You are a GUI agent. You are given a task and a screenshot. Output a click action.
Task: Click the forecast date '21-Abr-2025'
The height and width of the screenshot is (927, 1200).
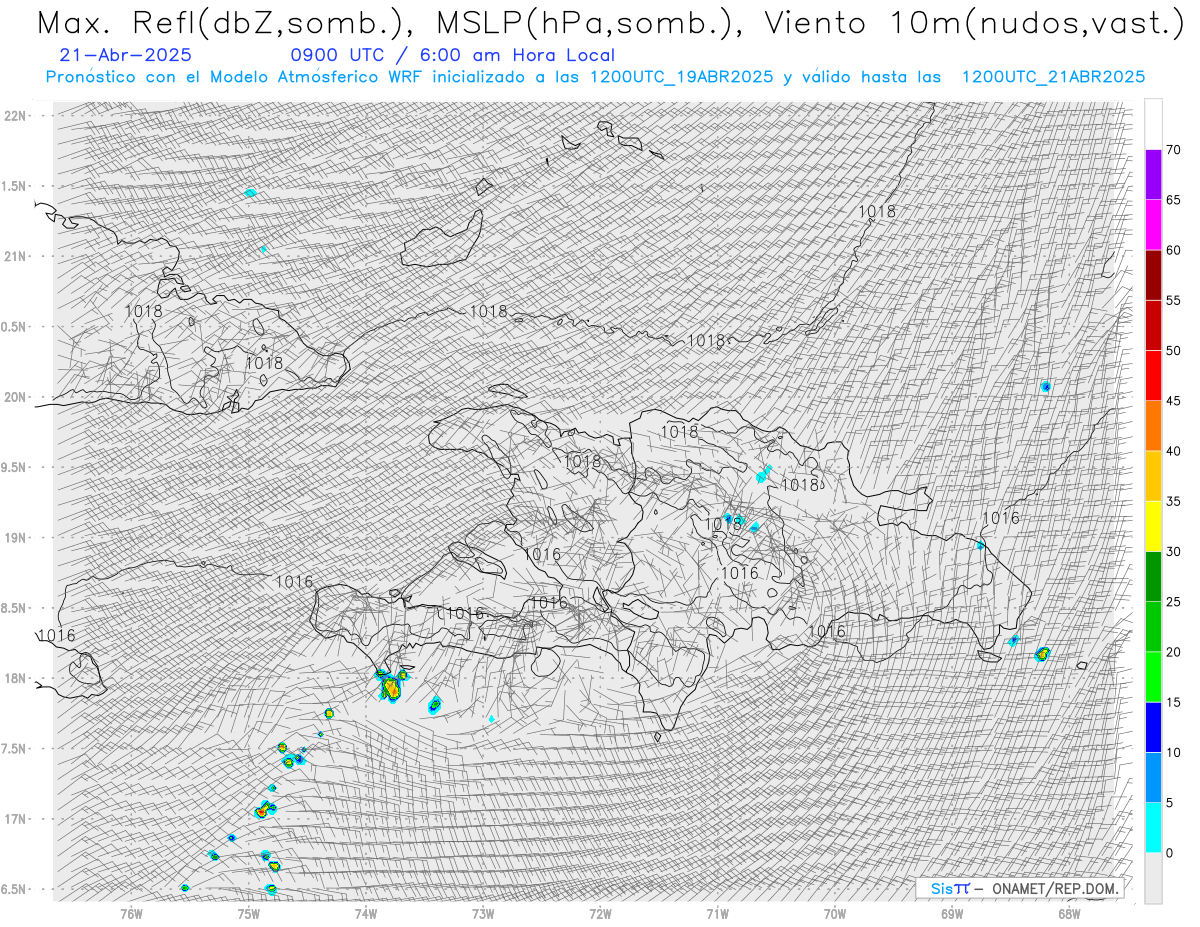(x=126, y=55)
